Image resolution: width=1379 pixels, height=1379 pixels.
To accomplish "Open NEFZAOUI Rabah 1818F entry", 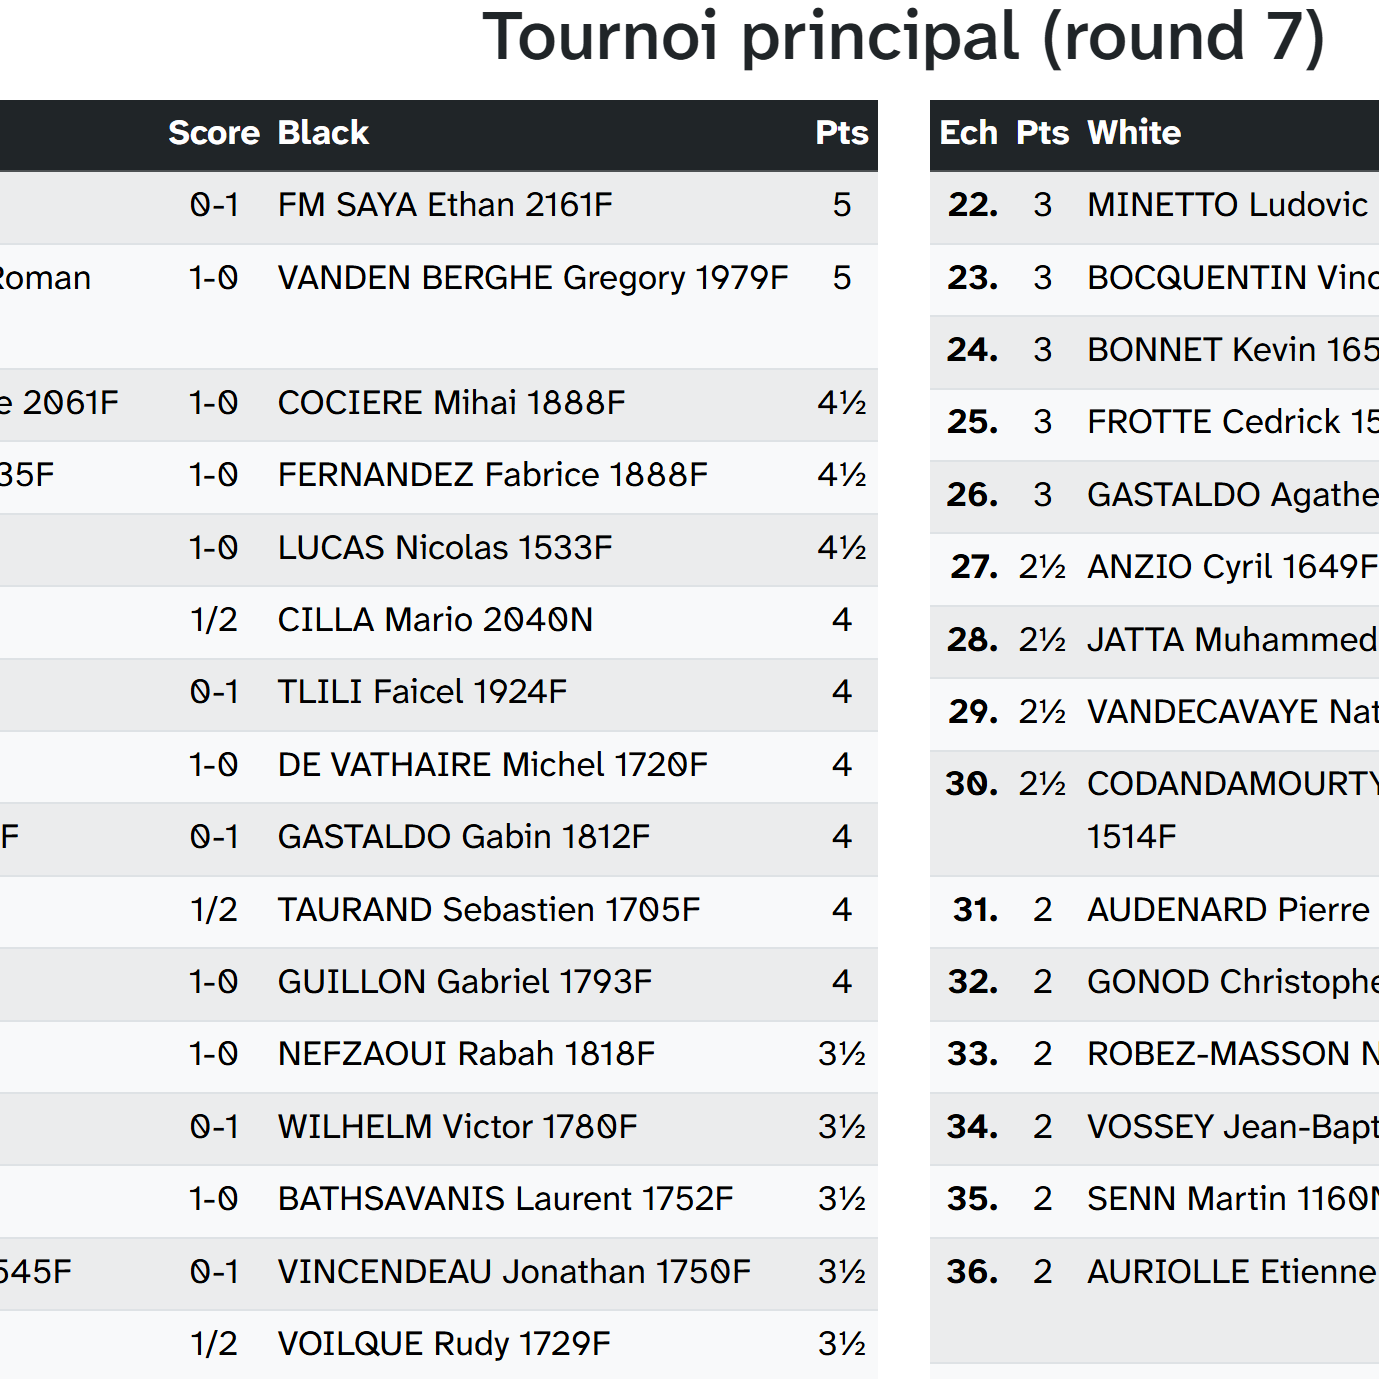I will [466, 1054].
